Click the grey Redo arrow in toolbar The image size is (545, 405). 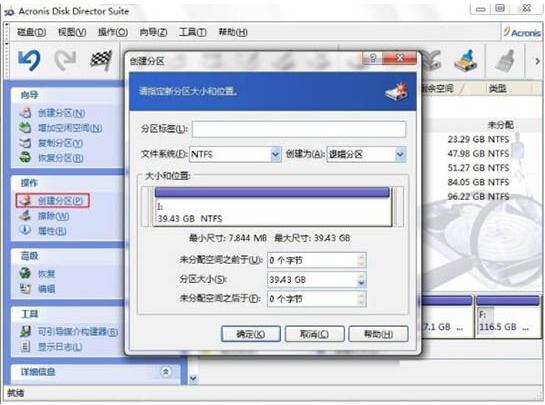(x=66, y=60)
